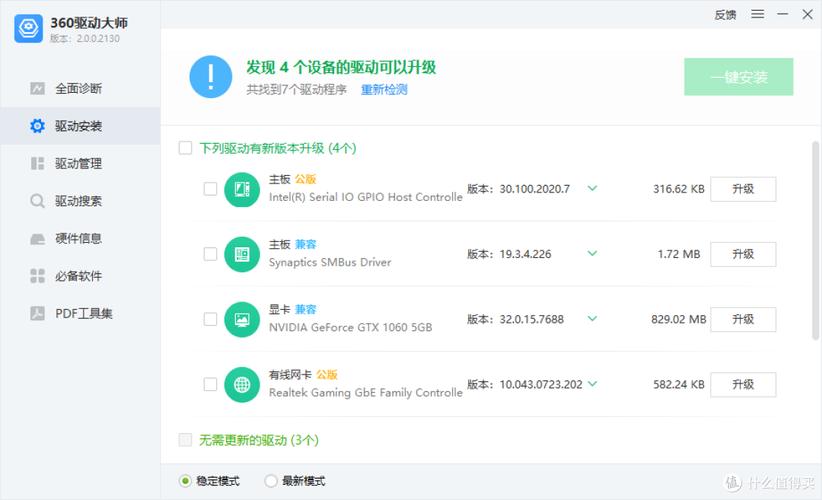Open PDF工具集 section
This screenshot has height=500, width=822.
coord(80,313)
